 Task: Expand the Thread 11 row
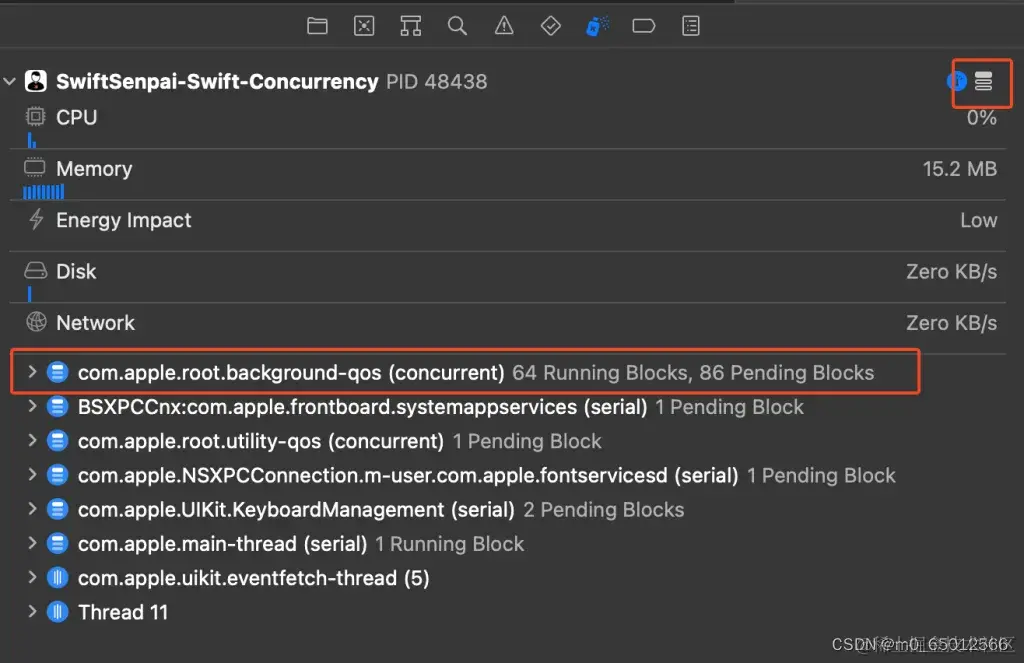[x=31, y=612]
